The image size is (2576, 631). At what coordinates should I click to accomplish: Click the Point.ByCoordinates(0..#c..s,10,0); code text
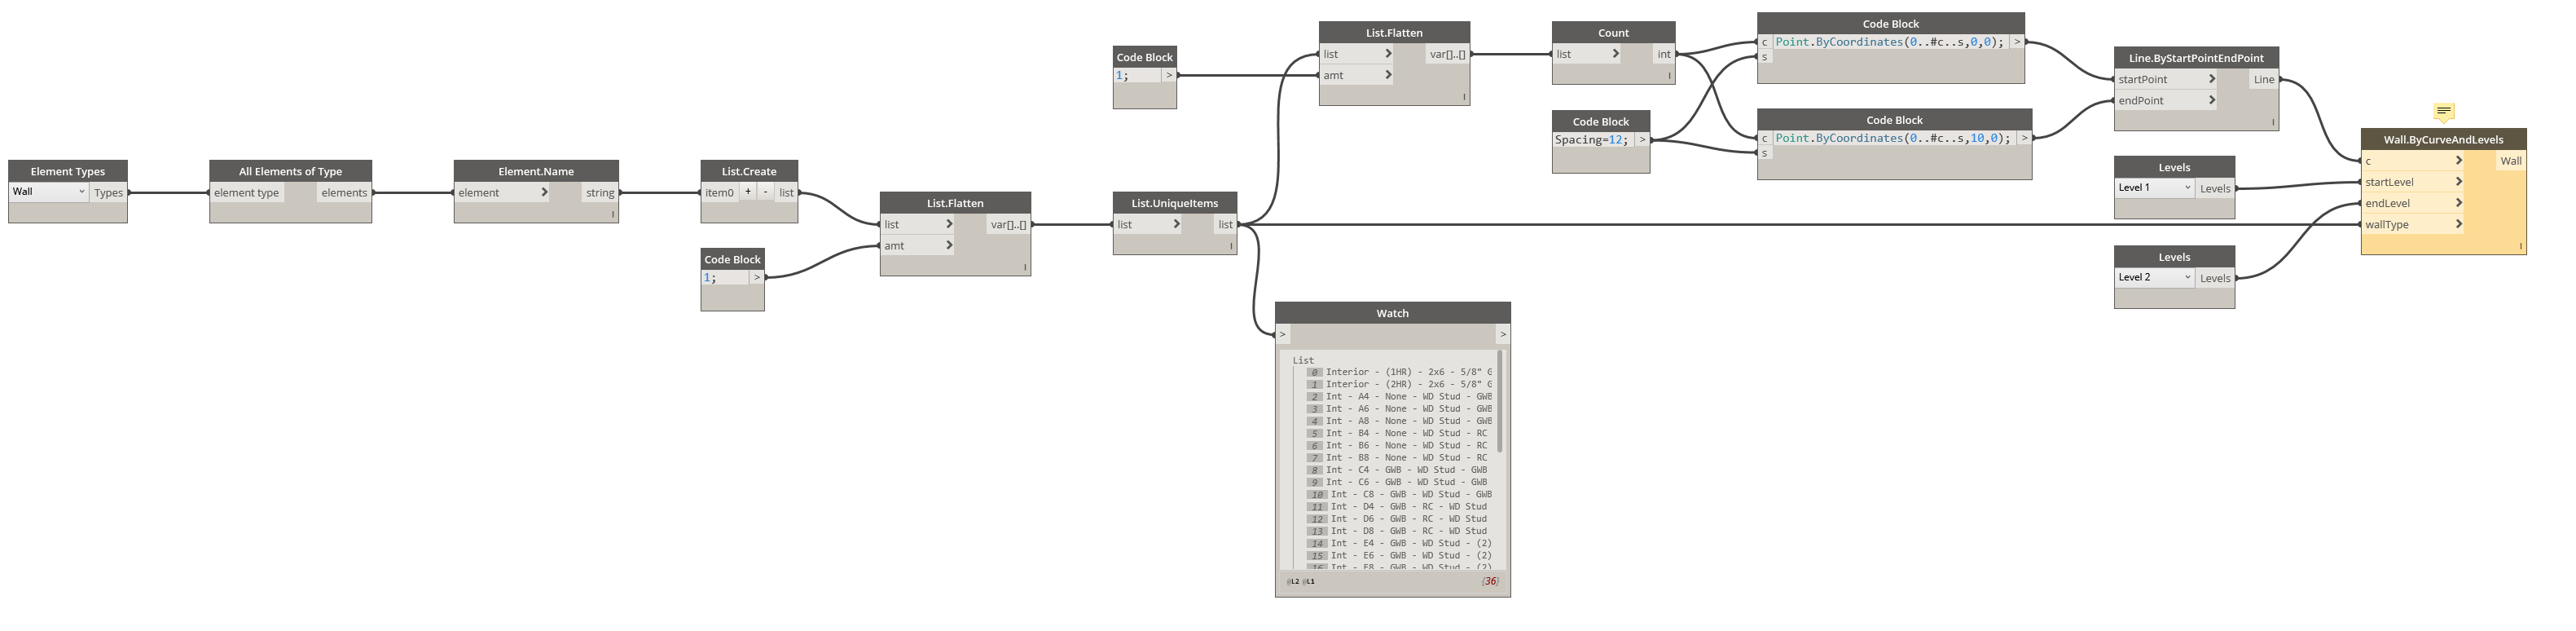(1893, 138)
